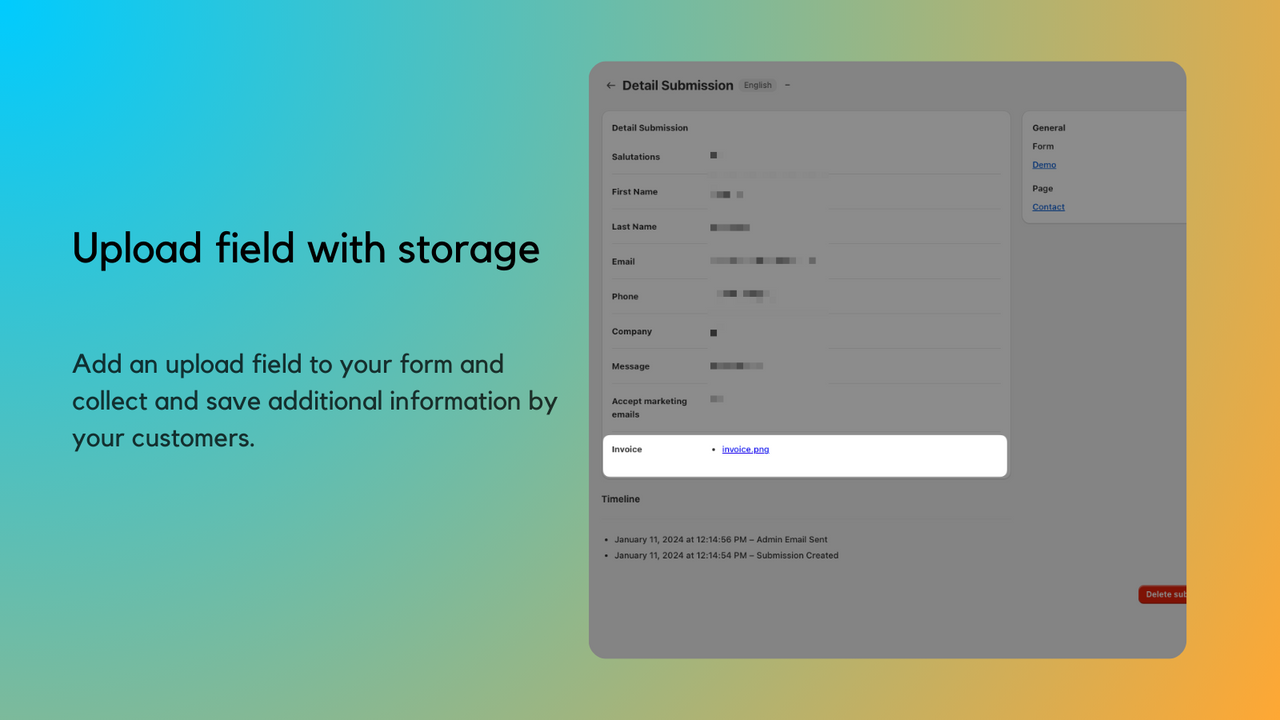Click the General panel heading

[x=1049, y=128]
